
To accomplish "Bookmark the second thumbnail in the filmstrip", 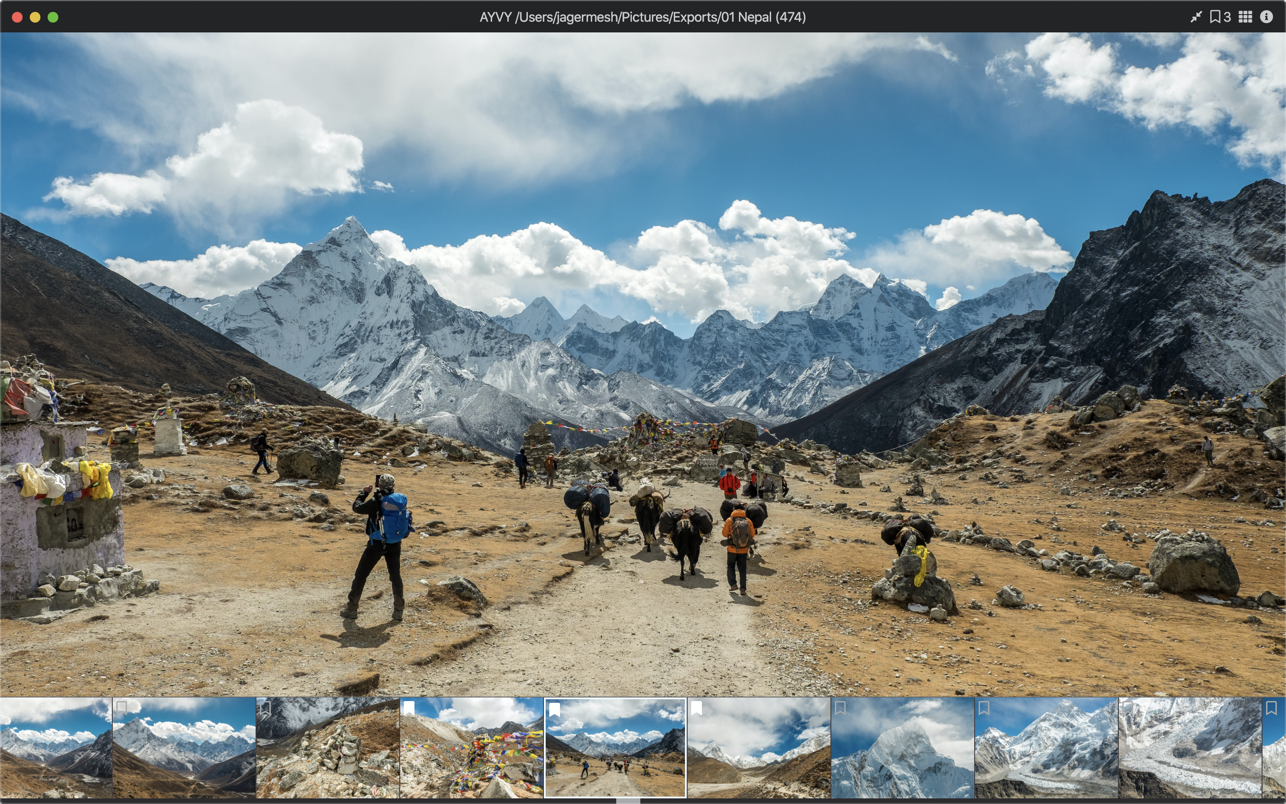I will pos(122,708).
